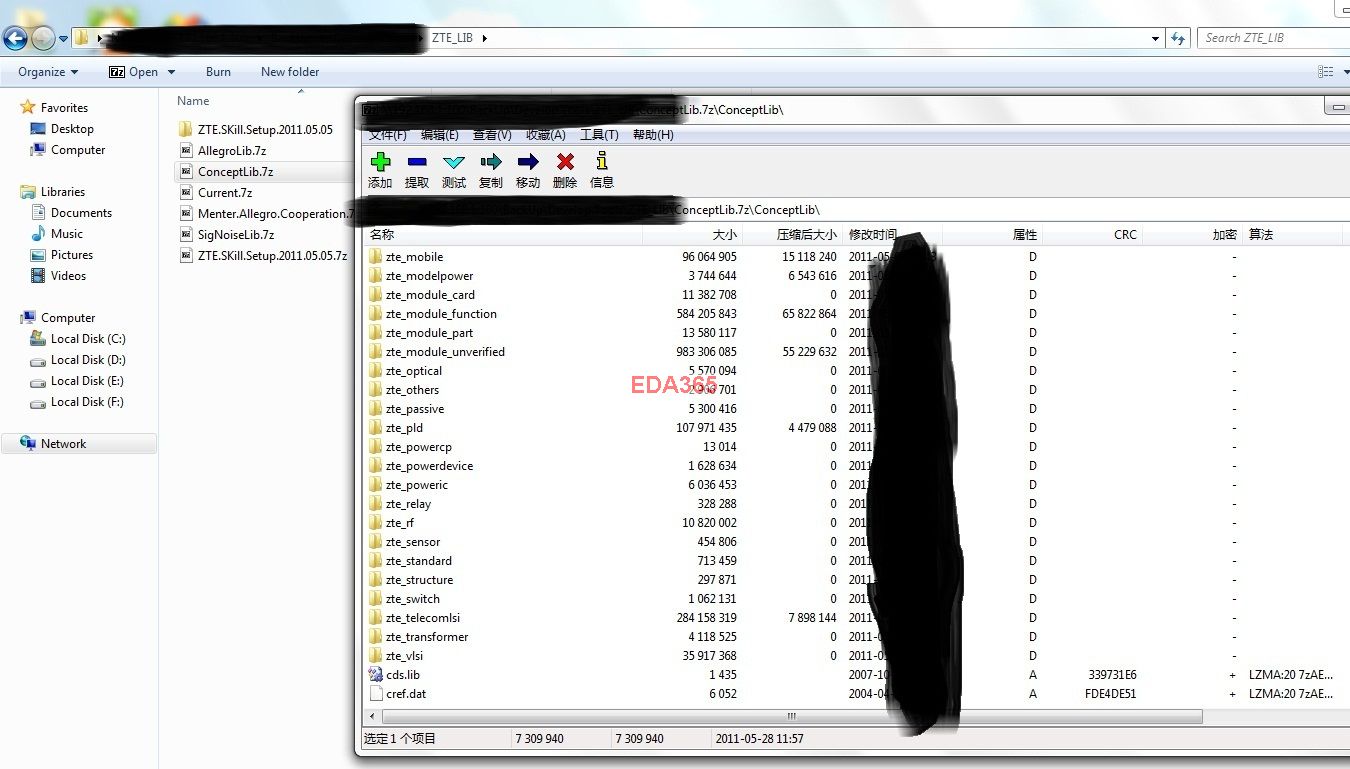Click the blue 提取 (Extract) toolbar icon
Screen dimensions: 1350x769
click(417, 162)
